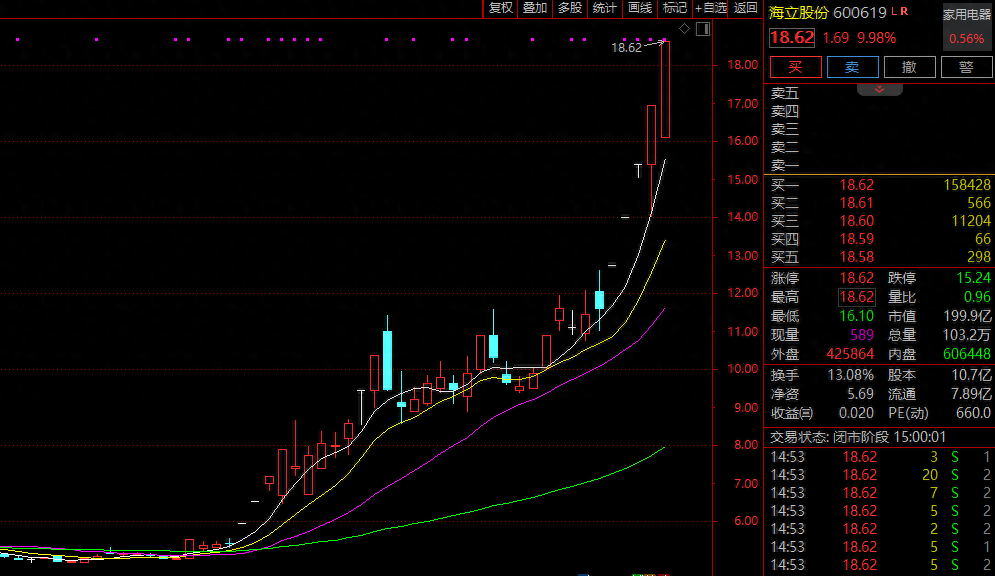The width and height of the screenshot is (995, 576).
Task: Click the 买一 volume 158428
Action: 966,185
